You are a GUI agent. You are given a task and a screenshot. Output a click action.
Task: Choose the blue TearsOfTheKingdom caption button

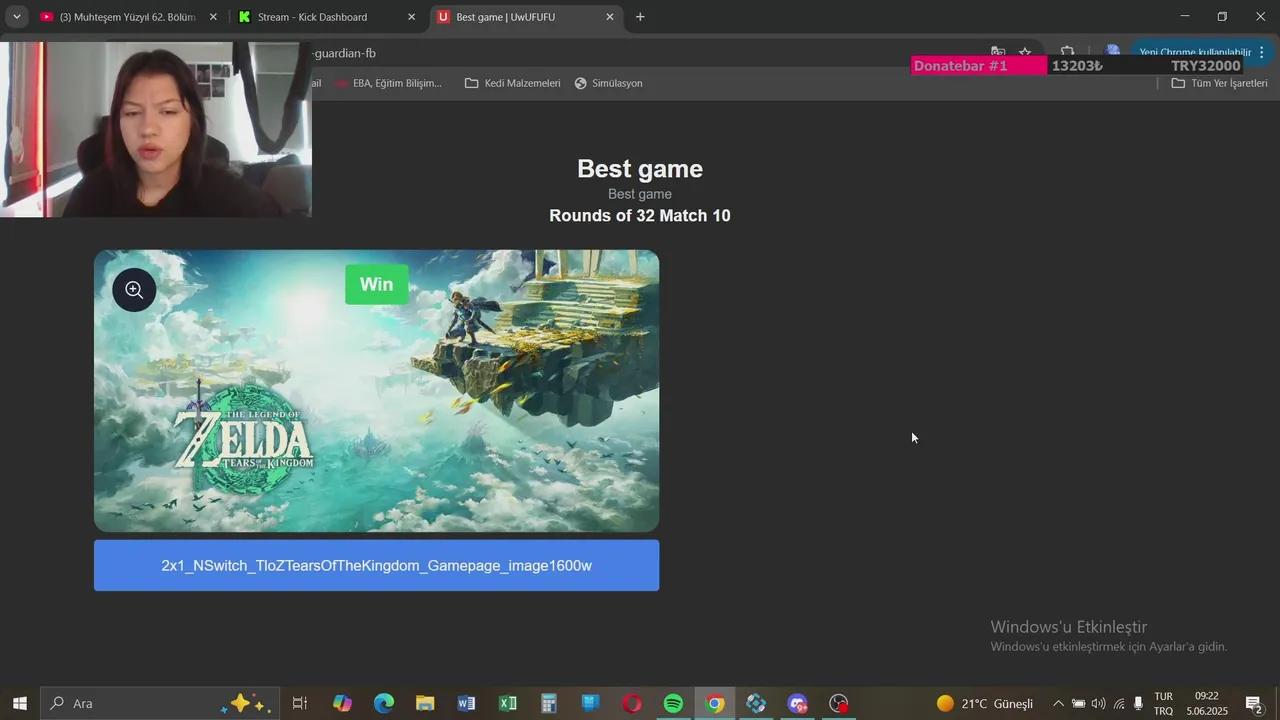tap(376, 565)
